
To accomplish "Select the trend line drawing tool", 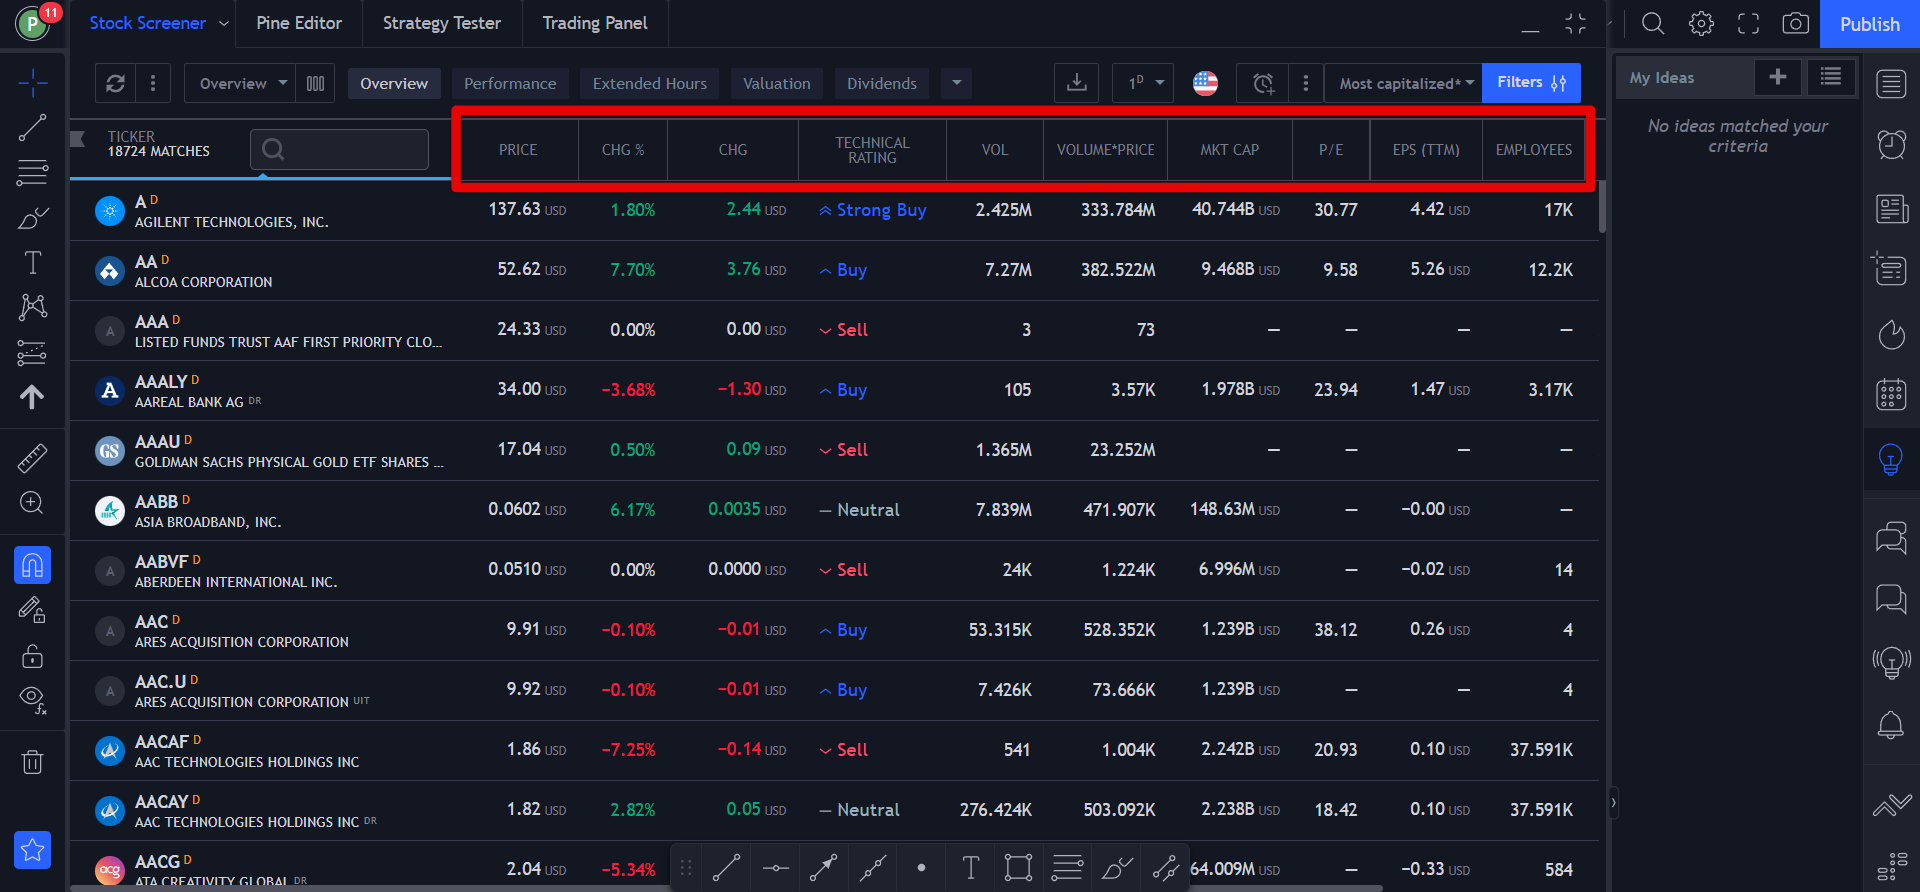I will point(32,128).
